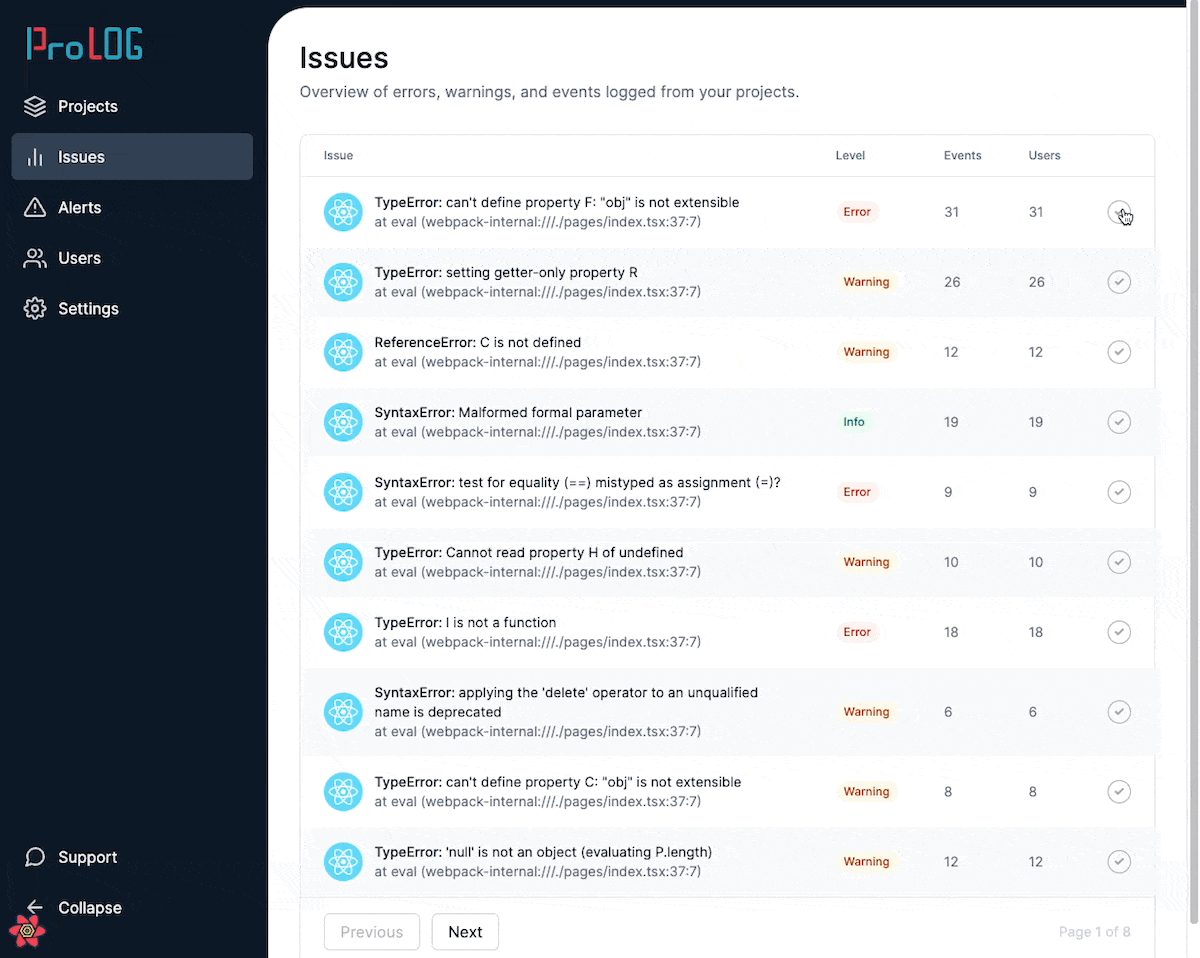Click the Support chat bubble icon
This screenshot has height=958, width=1200.
point(35,857)
